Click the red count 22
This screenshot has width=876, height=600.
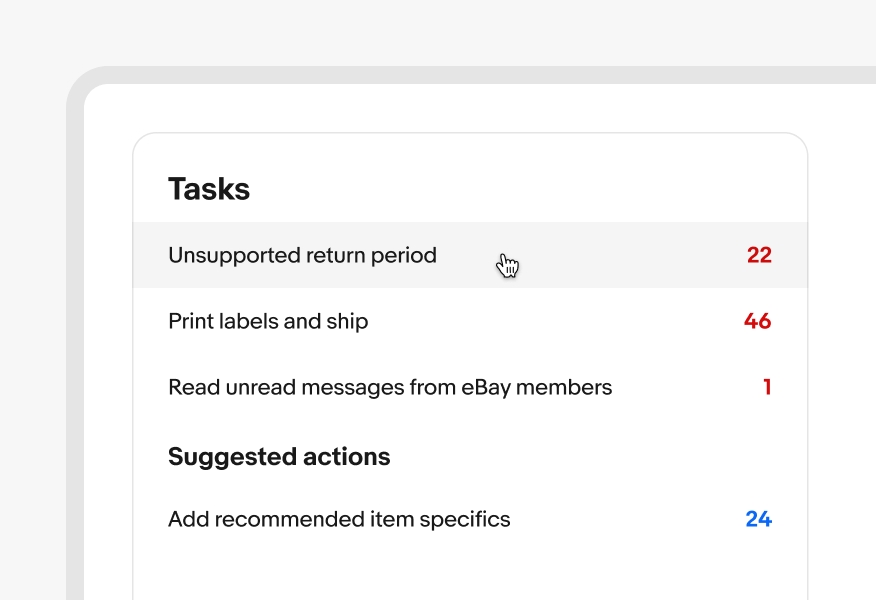point(759,255)
